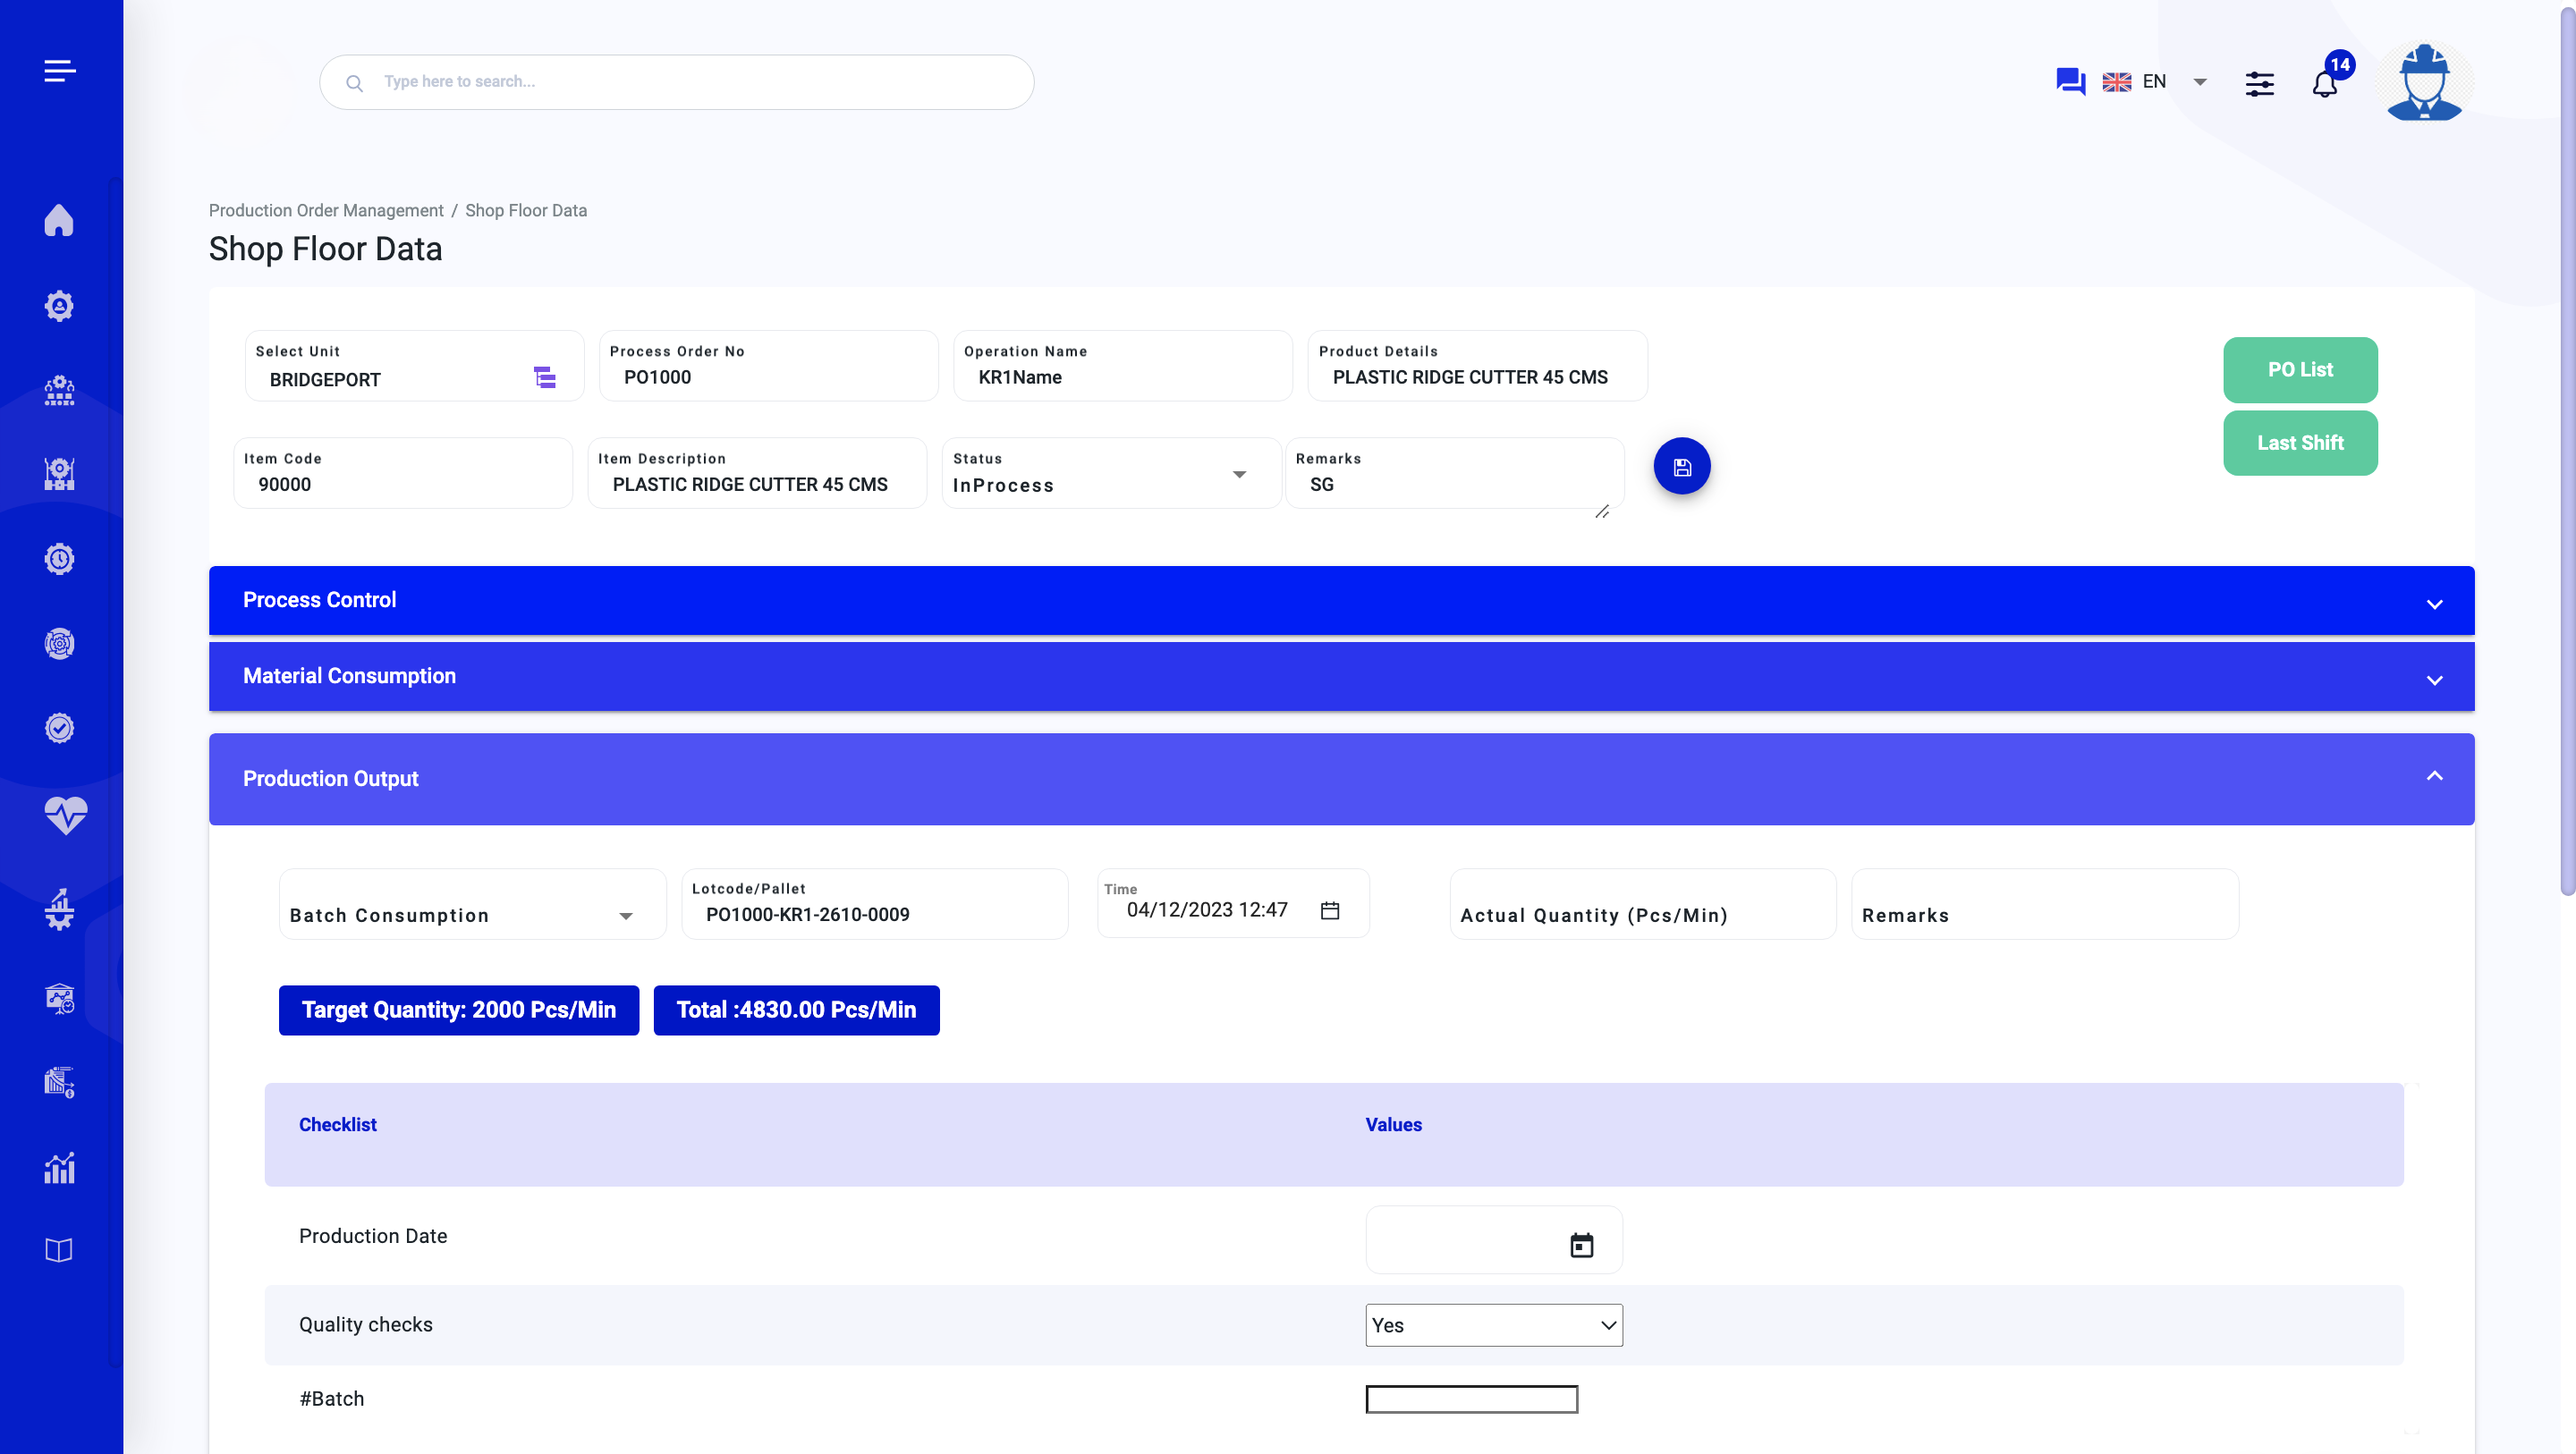Open the Batch Consumption dropdown

coord(472,904)
